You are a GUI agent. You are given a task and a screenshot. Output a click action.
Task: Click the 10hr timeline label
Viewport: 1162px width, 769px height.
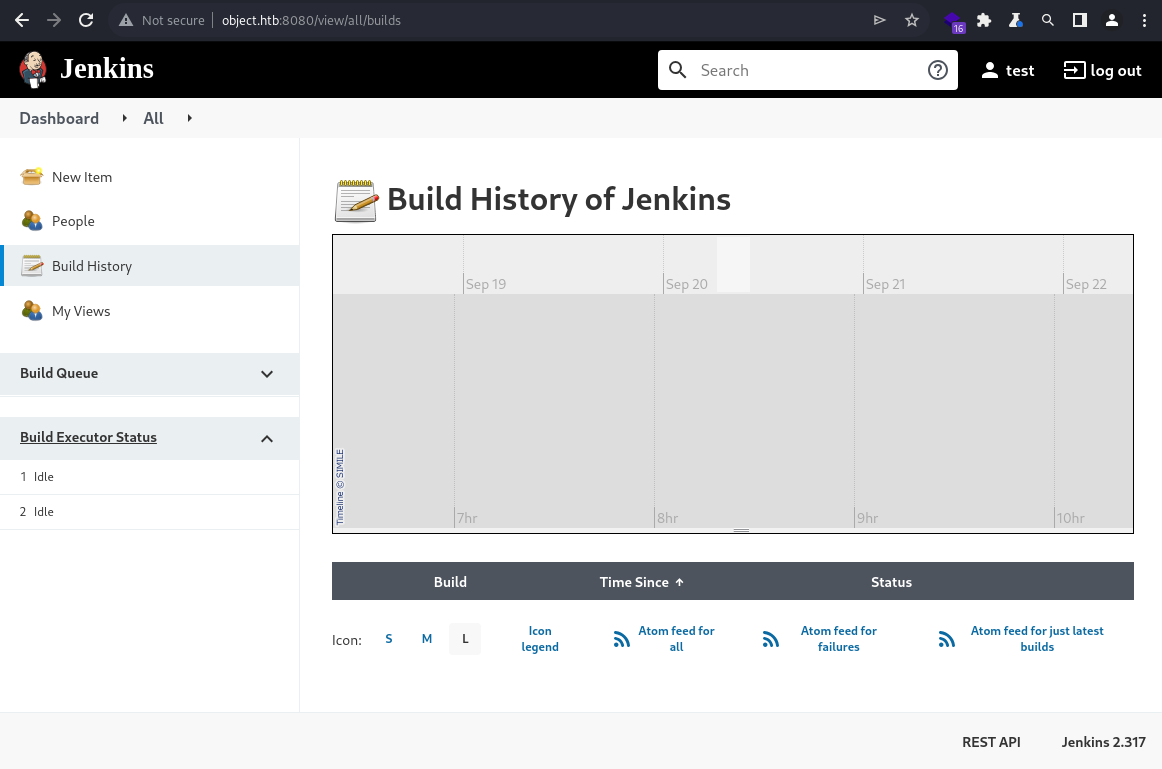[1071, 518]
